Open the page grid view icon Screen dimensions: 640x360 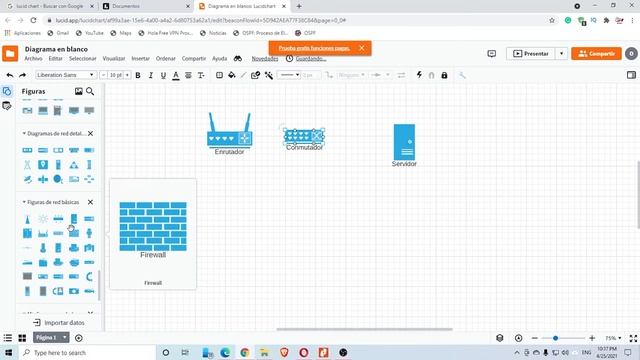(x=22, y=338)
